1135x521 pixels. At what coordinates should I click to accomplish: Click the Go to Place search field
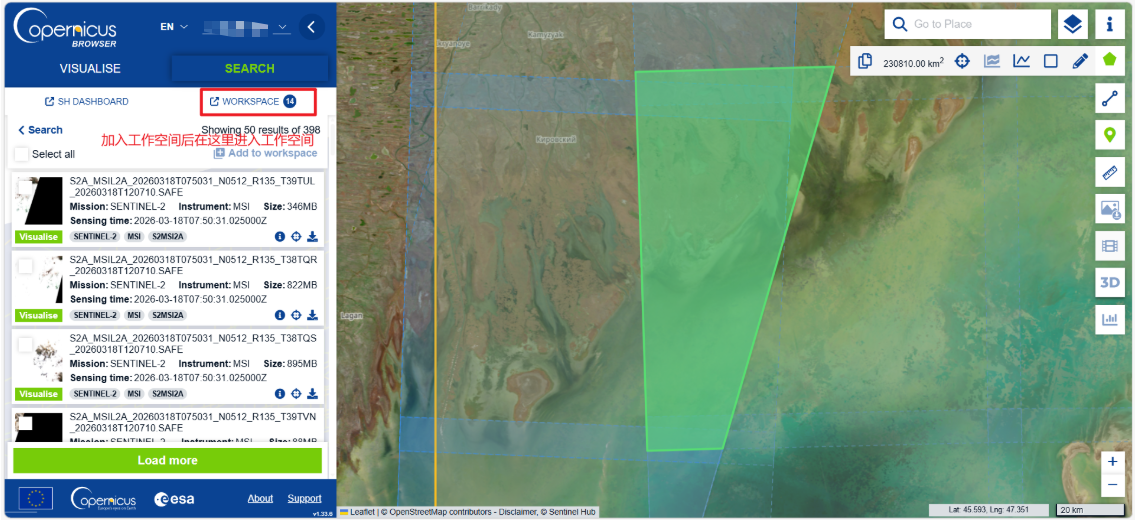pos(968,25)
